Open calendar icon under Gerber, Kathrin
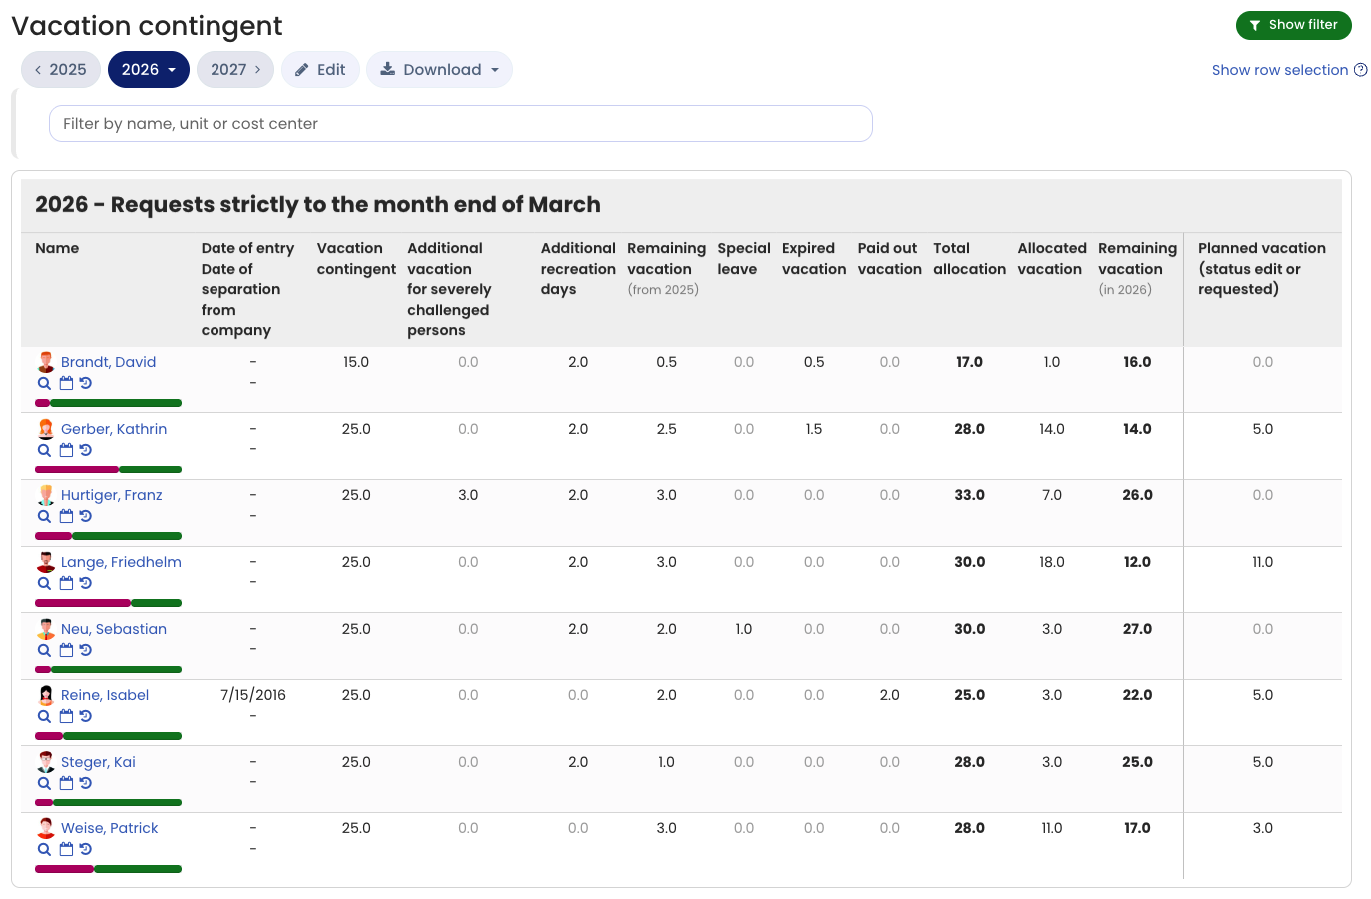 tap(66, 450)
